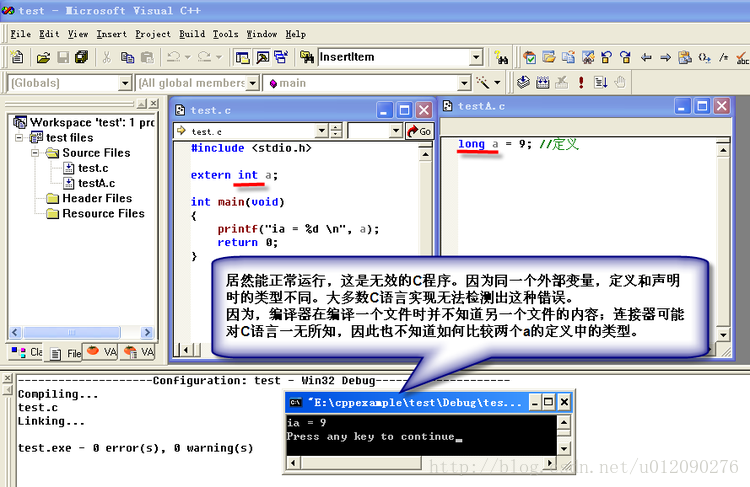The image size is (750, 487).
Task: Open test.c file list dropdown arrow
Action: click(322, 131)
